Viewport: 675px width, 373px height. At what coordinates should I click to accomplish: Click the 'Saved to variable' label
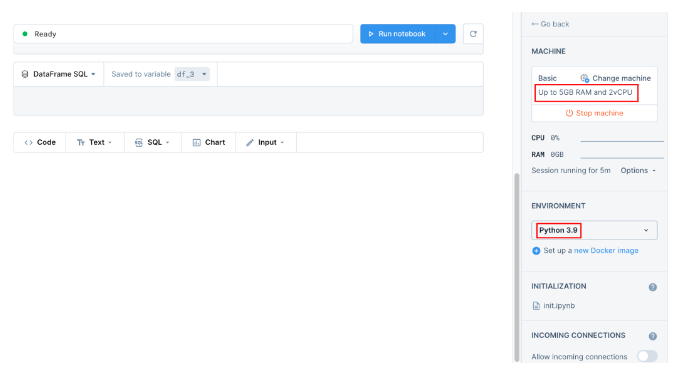[141, 74]
